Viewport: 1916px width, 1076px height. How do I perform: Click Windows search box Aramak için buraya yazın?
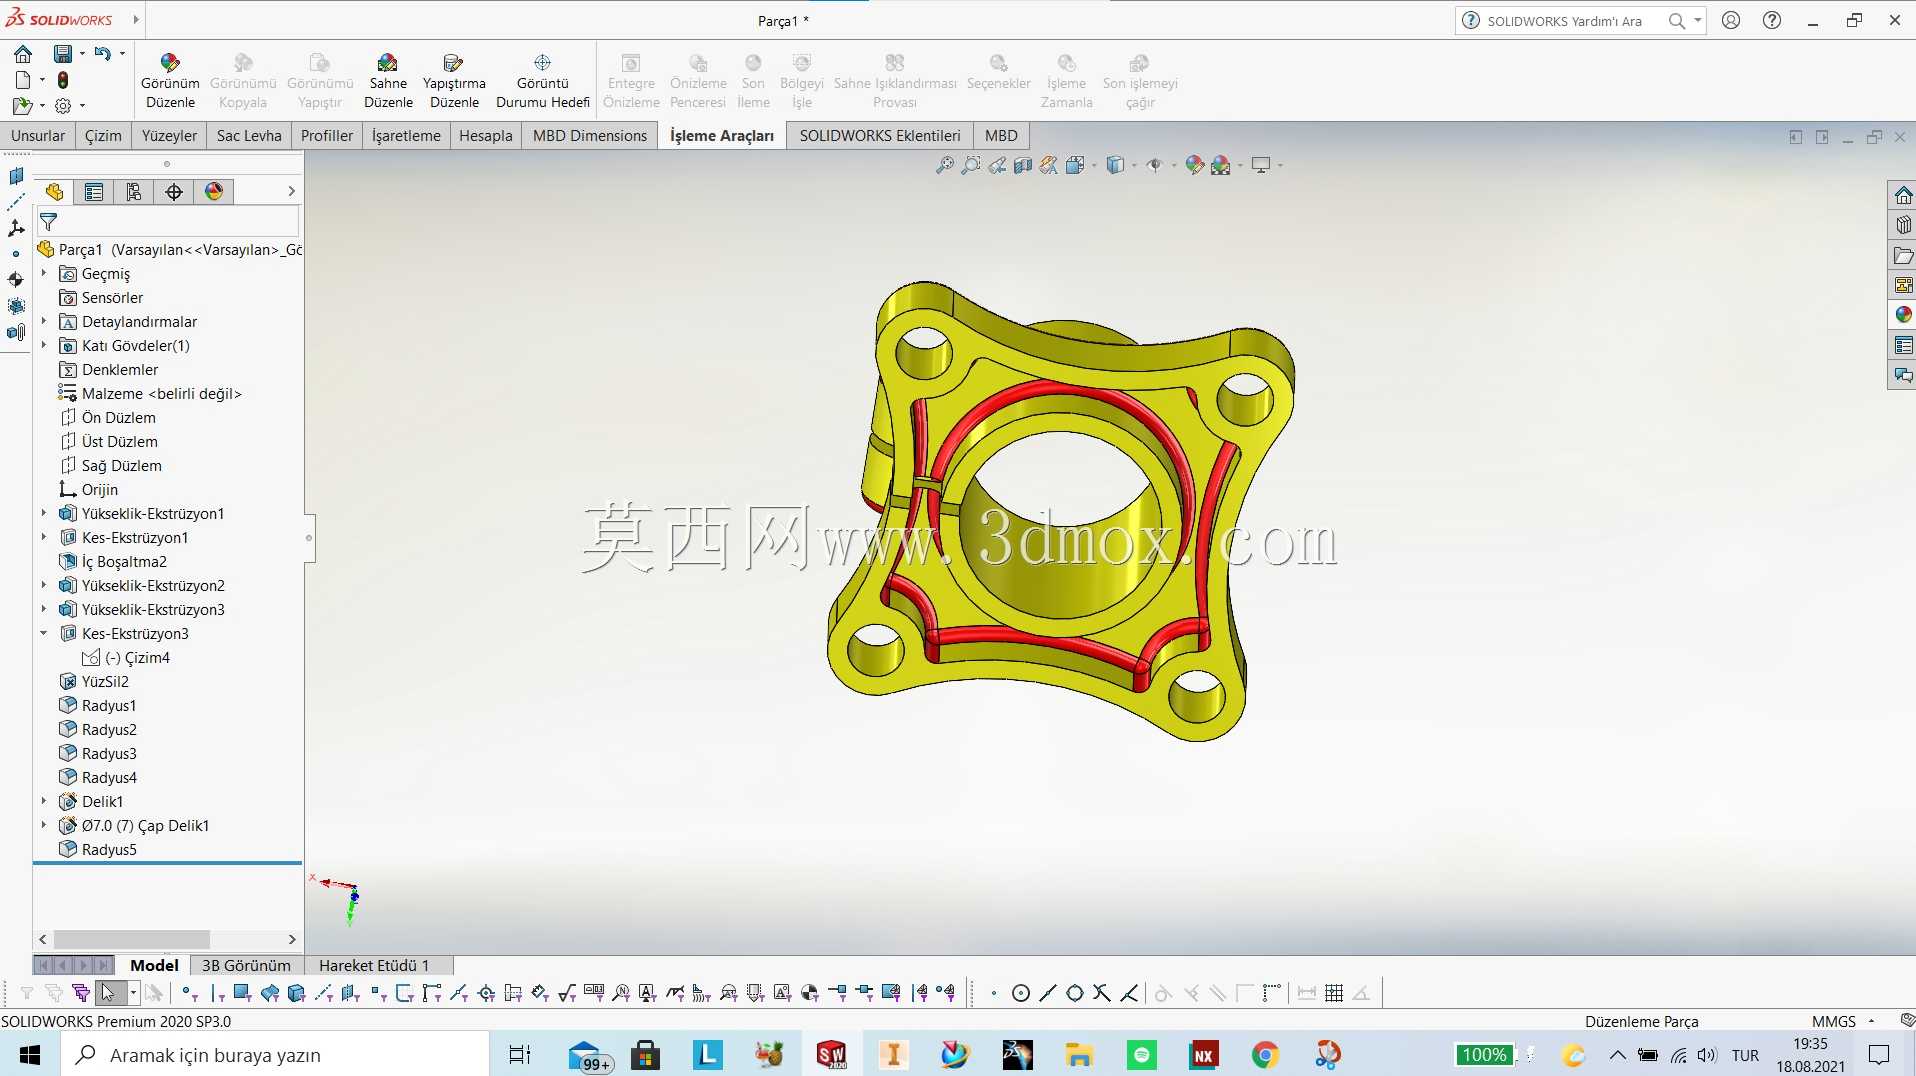[x=275, y=1055]
